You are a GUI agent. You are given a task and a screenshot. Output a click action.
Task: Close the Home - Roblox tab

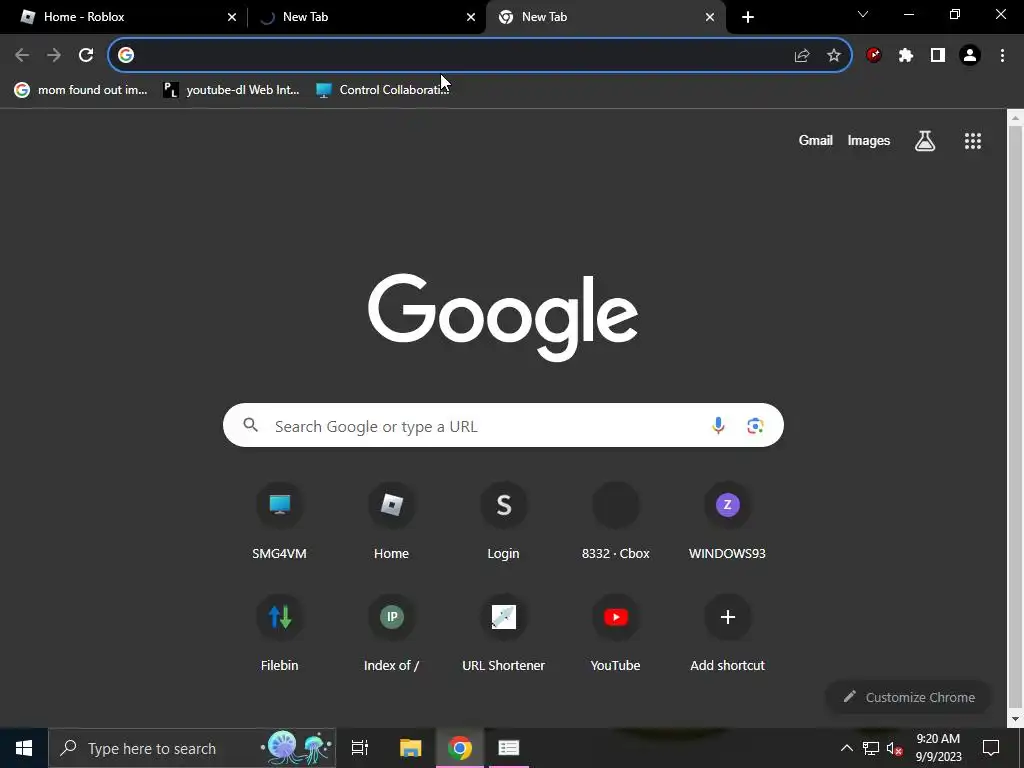[232, 17]
